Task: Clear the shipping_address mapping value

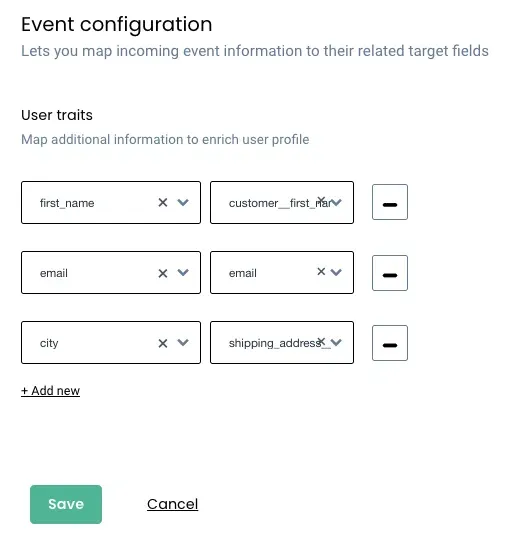Action: point(321,341)
